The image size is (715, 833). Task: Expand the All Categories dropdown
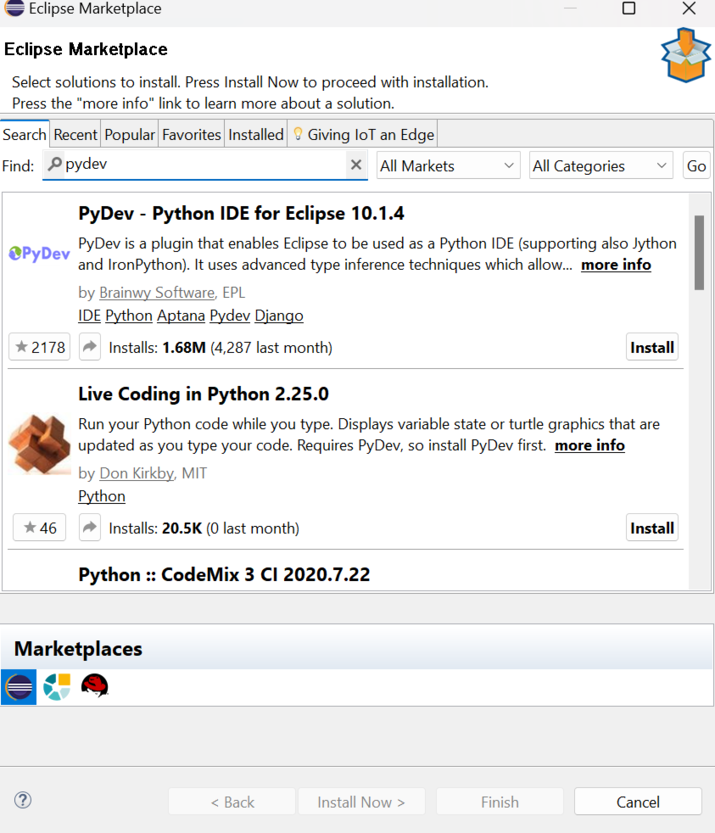point(600,166)
